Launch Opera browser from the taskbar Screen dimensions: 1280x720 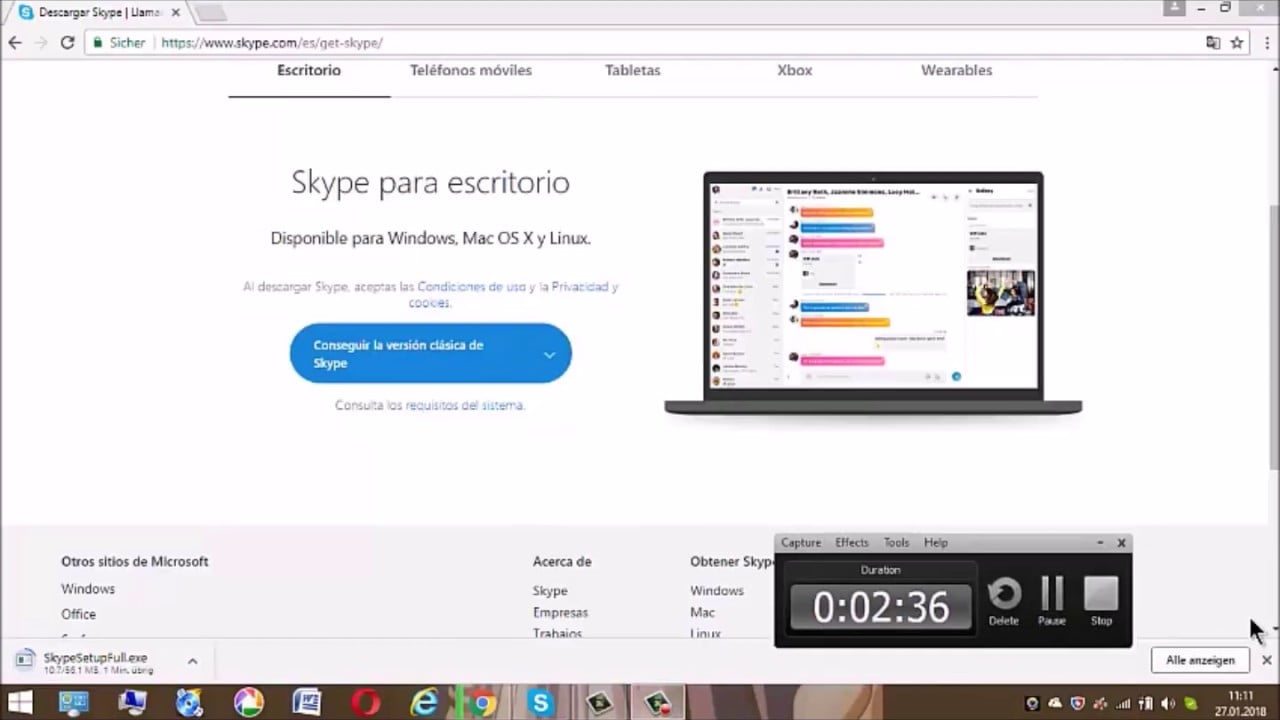[x=365, y=702]
